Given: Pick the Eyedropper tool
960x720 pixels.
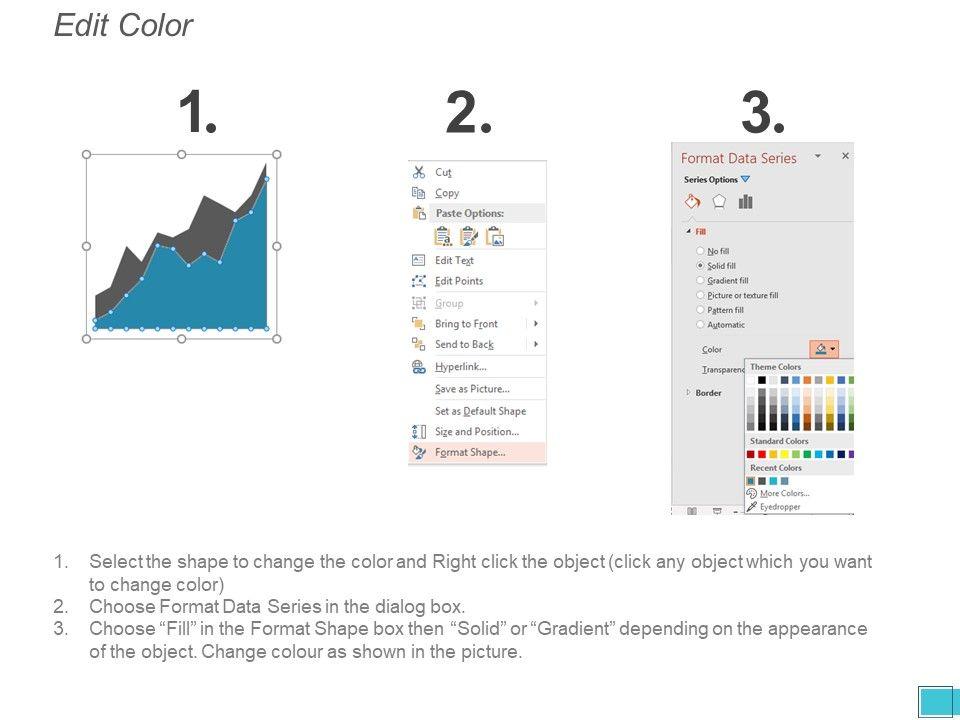Looking at the screenshot, I should (780, 507).
